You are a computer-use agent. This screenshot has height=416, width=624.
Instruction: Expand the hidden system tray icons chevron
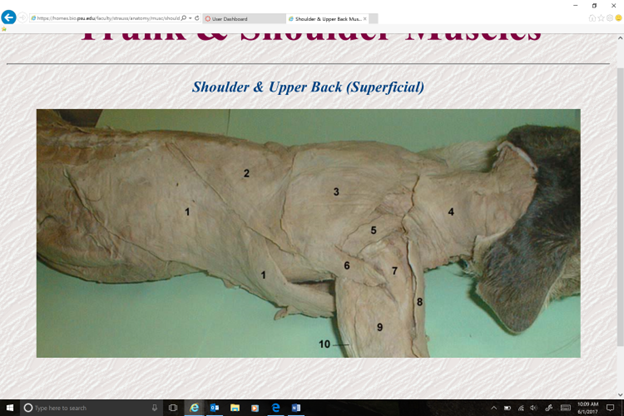point(493,408)
